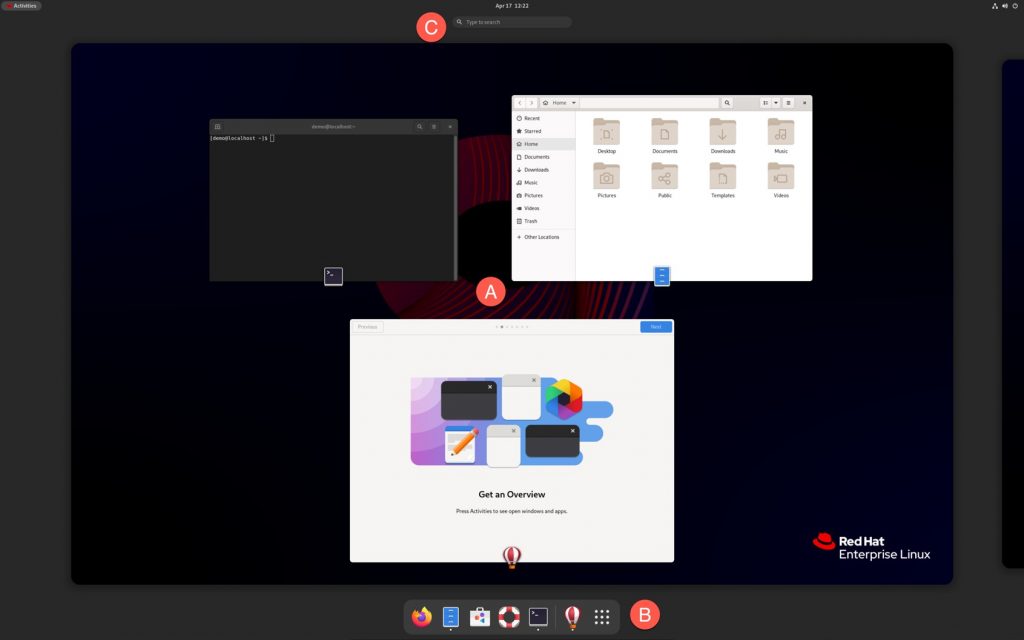The width and height of the screenshot is (1024, 640).
Task: Open the volume icon in the top bar
Action: (1004, 5)
